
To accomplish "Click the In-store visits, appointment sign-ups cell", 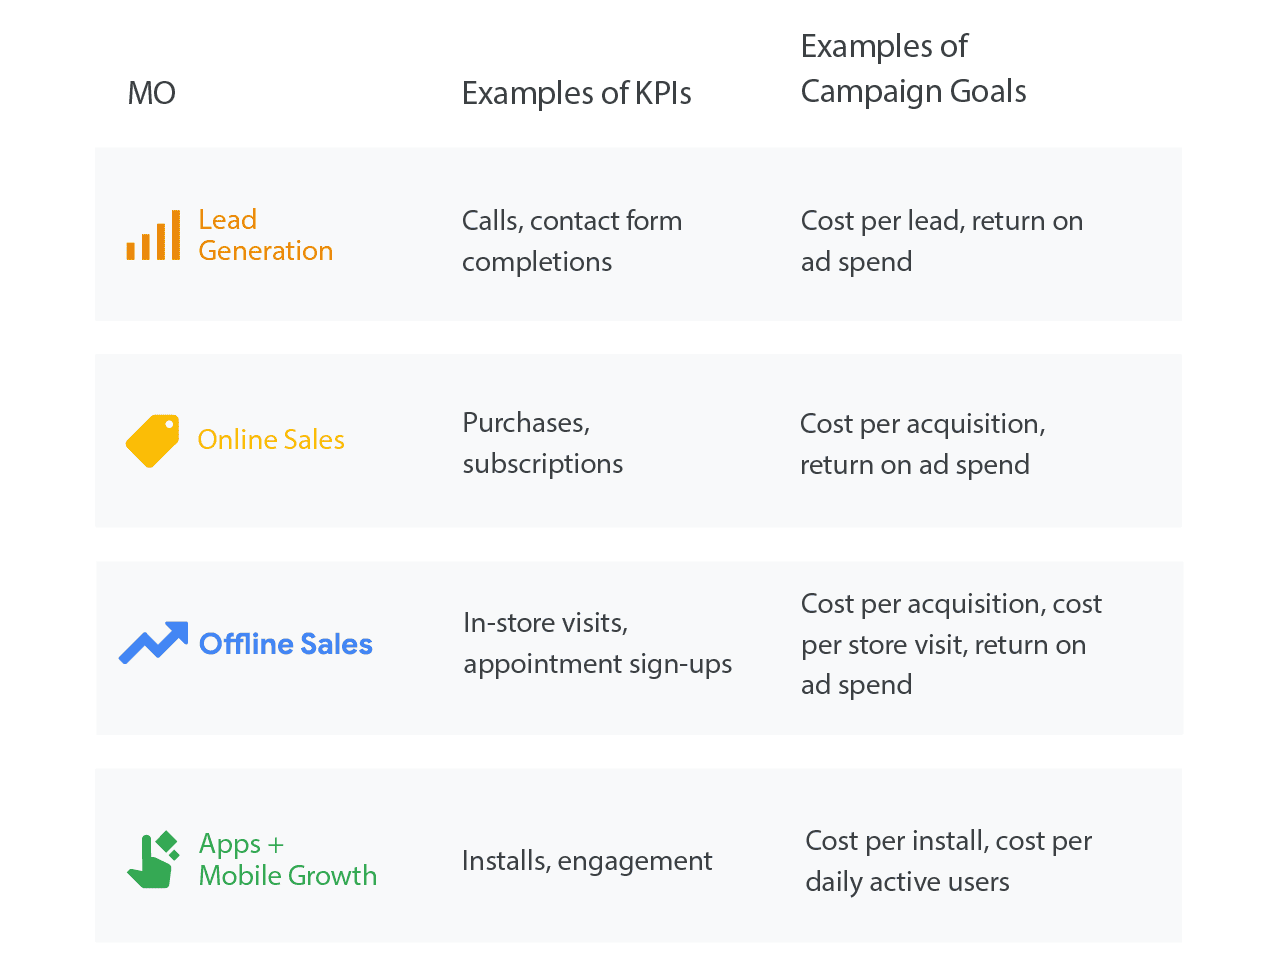I will [x=598, y=643].
